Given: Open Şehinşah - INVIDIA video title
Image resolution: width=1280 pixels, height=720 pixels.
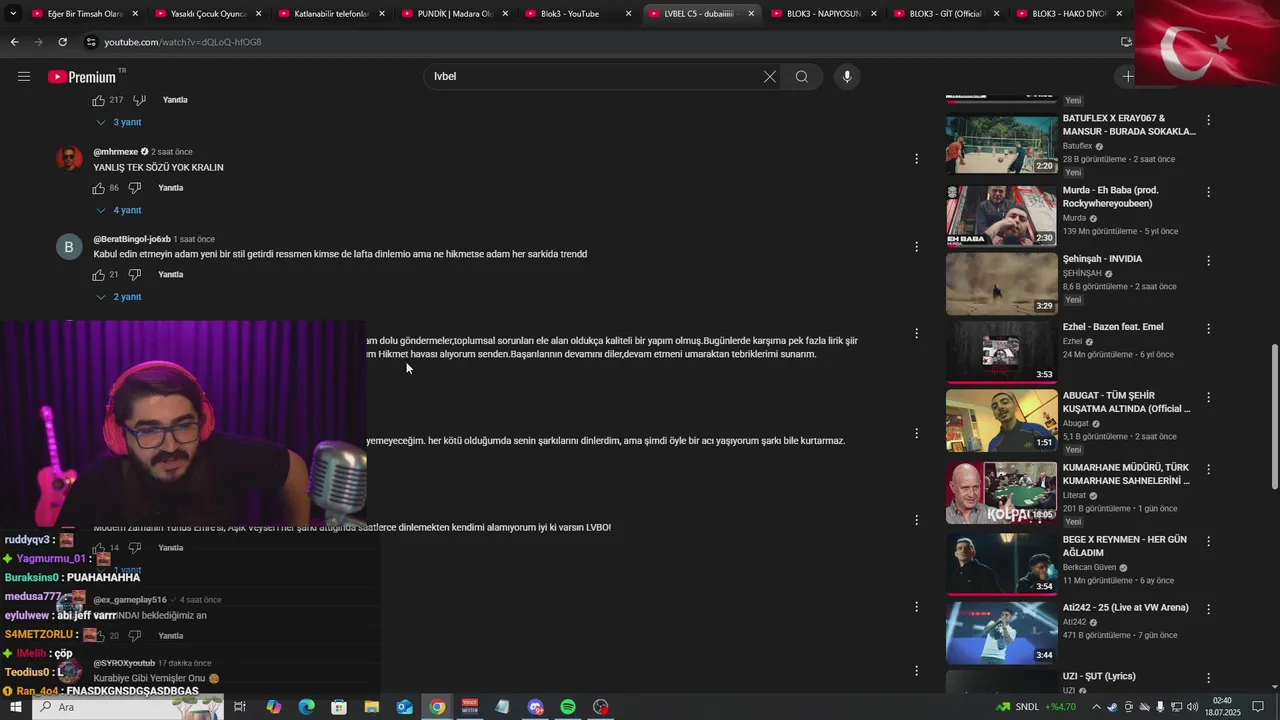Looking at the screenshot, I should (1102, 259).
